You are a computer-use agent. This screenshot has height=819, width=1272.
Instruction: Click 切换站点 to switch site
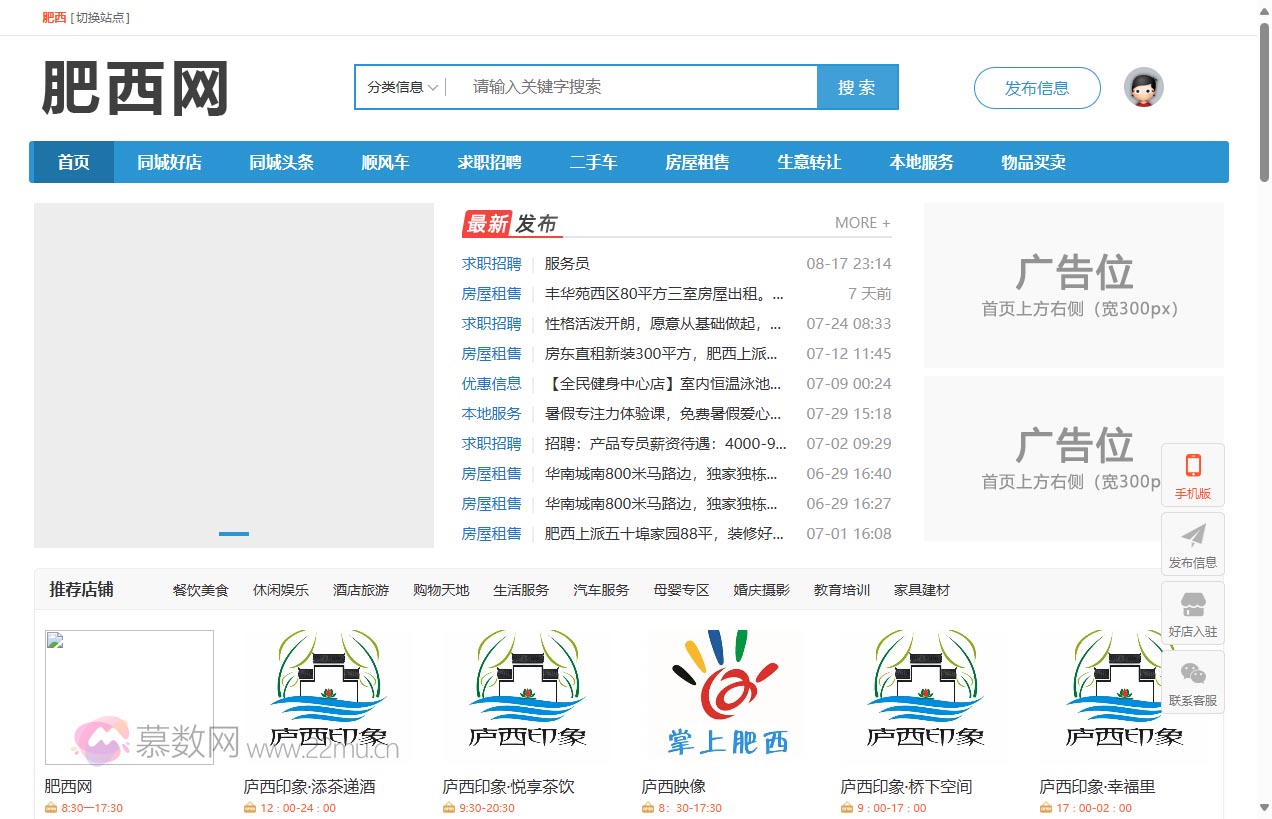[x=100, y=17]
